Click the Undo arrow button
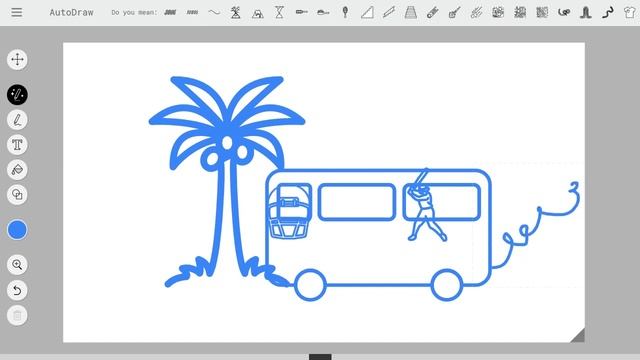This screenshot has width=640, height=360. click(17, 290)
